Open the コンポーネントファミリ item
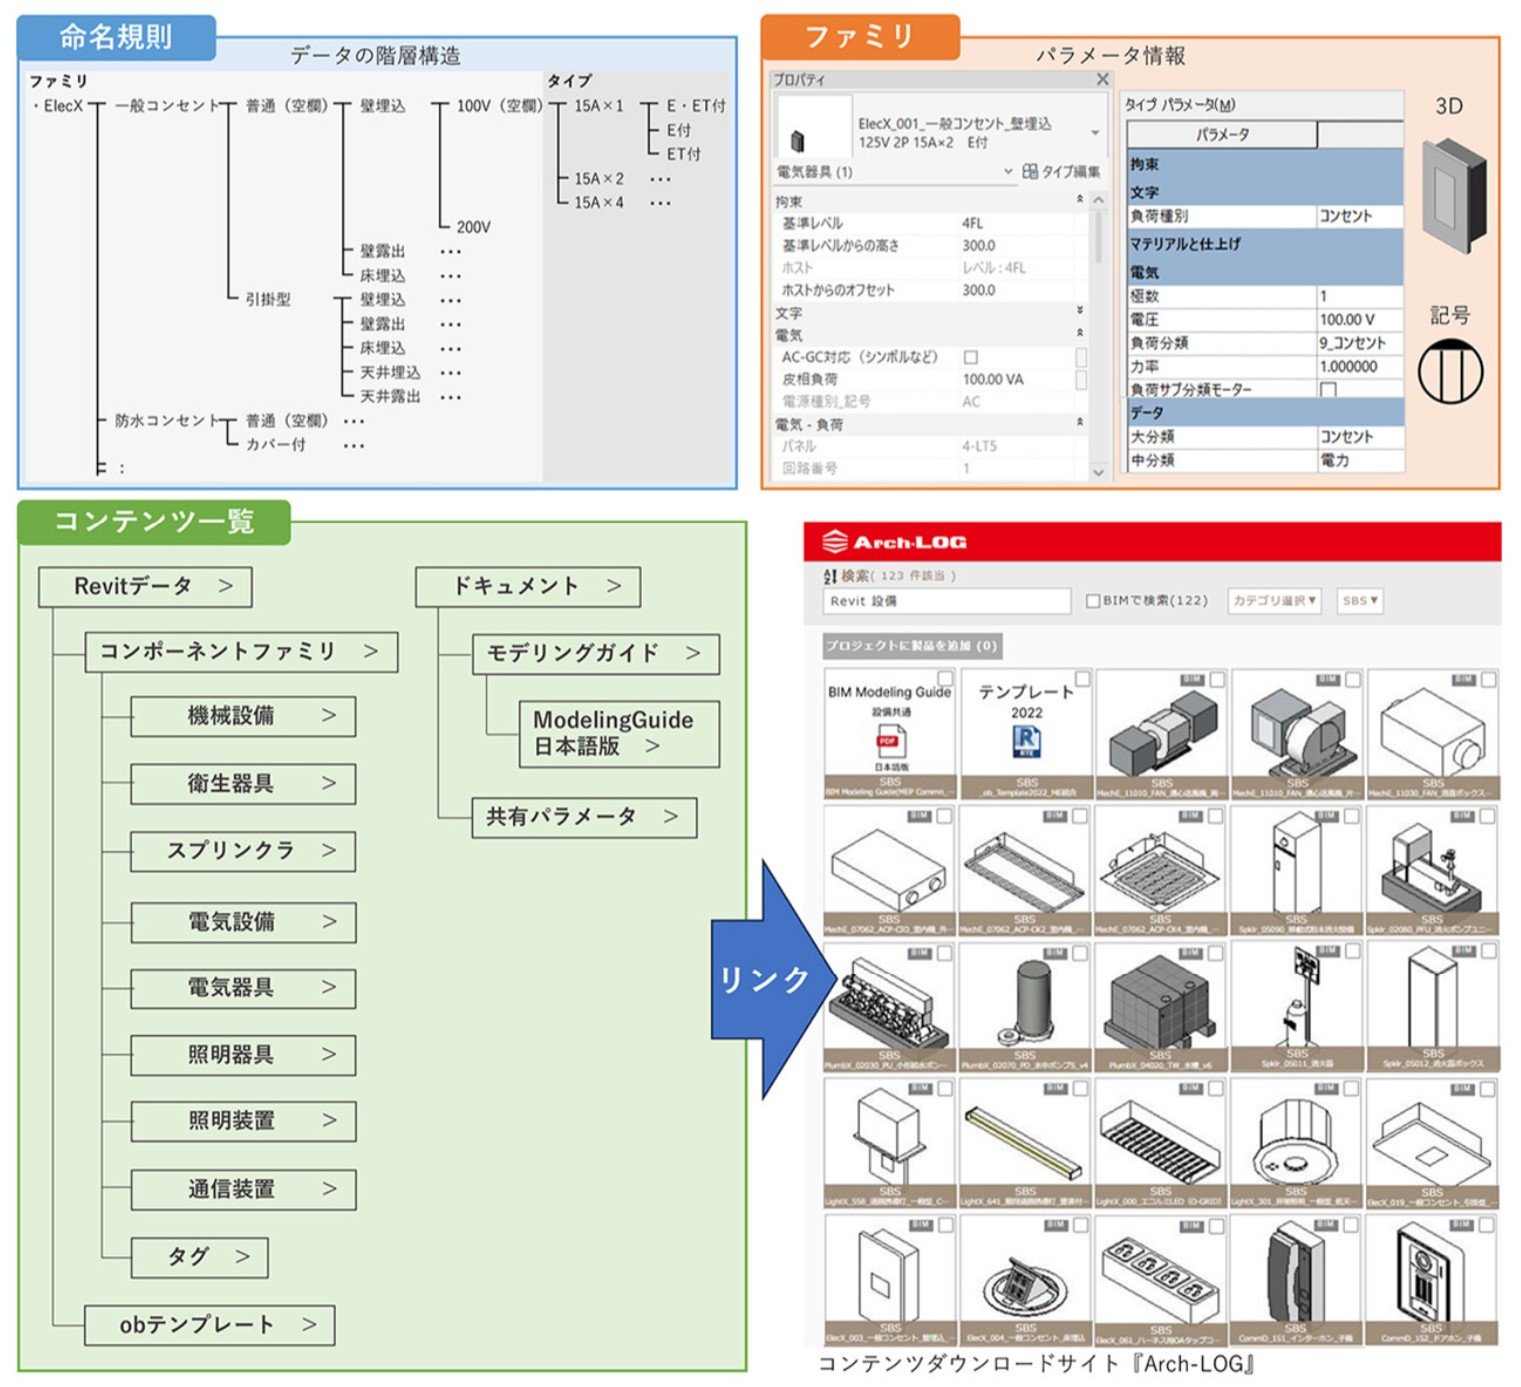Viewport: 1521px width, 1387px height. click(241, 652)
